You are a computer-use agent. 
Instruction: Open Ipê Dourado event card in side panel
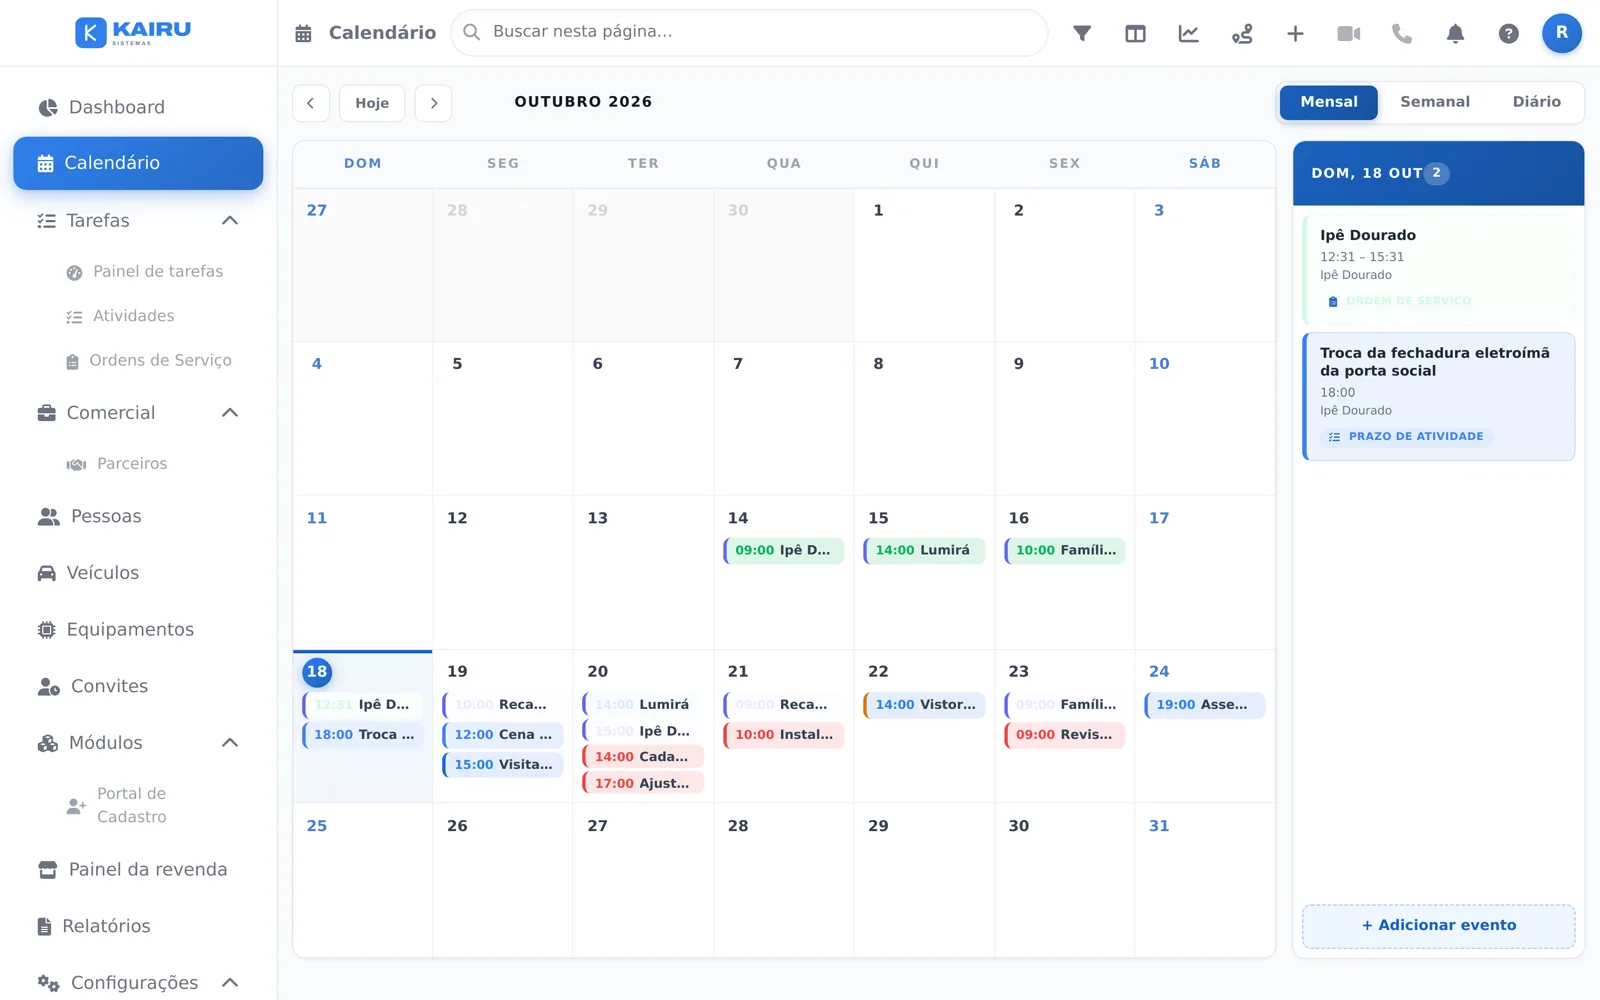pyautogui.click(x=1438, y=269)
